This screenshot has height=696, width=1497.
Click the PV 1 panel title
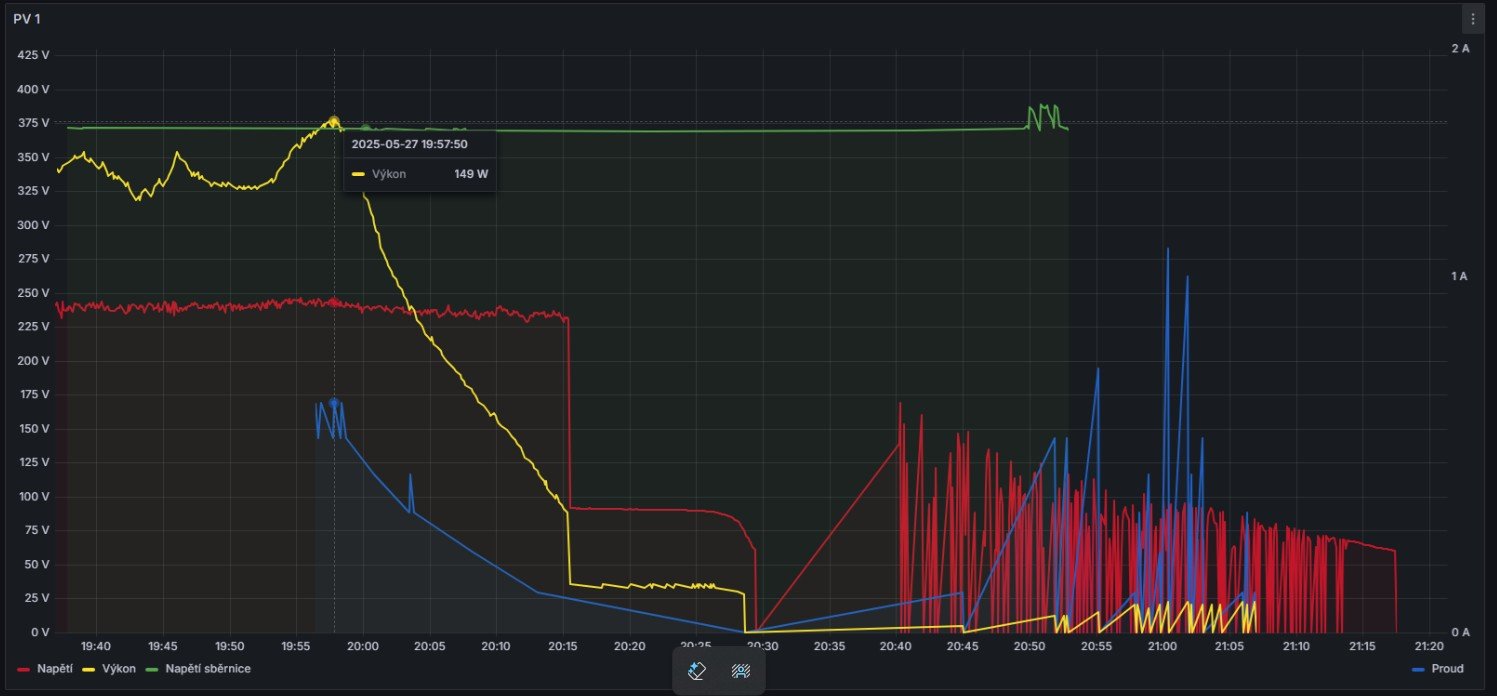point(27,19)
